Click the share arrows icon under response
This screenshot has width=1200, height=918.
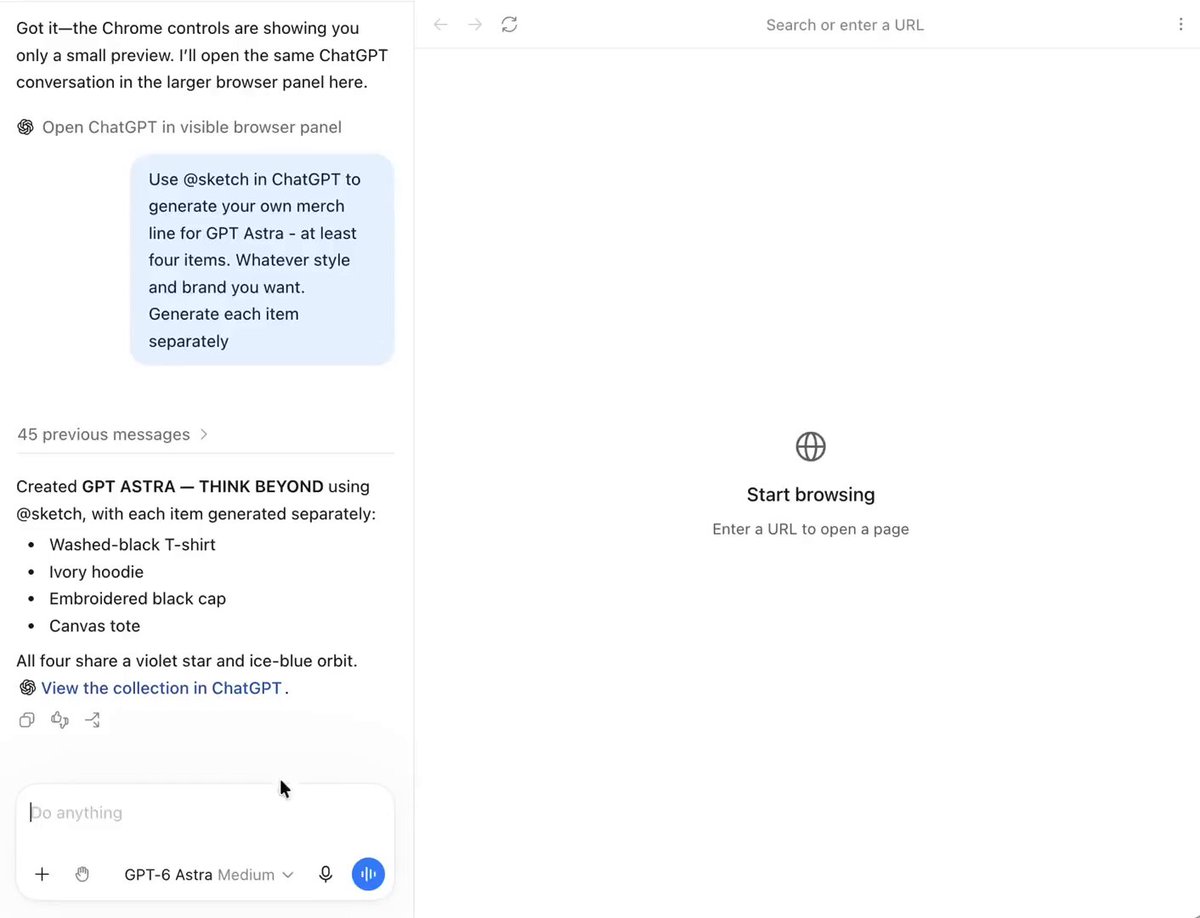click(x=93, y=719)
